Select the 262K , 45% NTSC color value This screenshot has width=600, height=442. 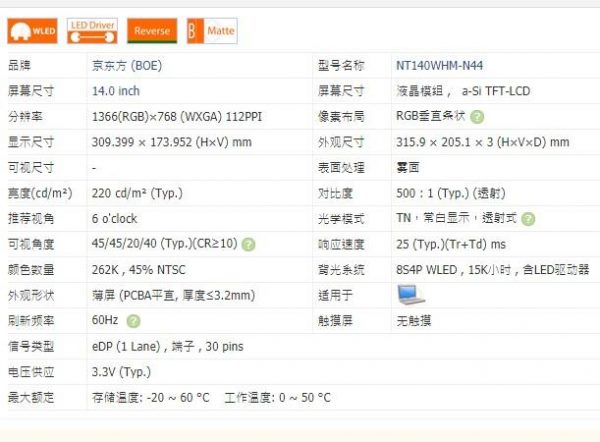[139, 270]
